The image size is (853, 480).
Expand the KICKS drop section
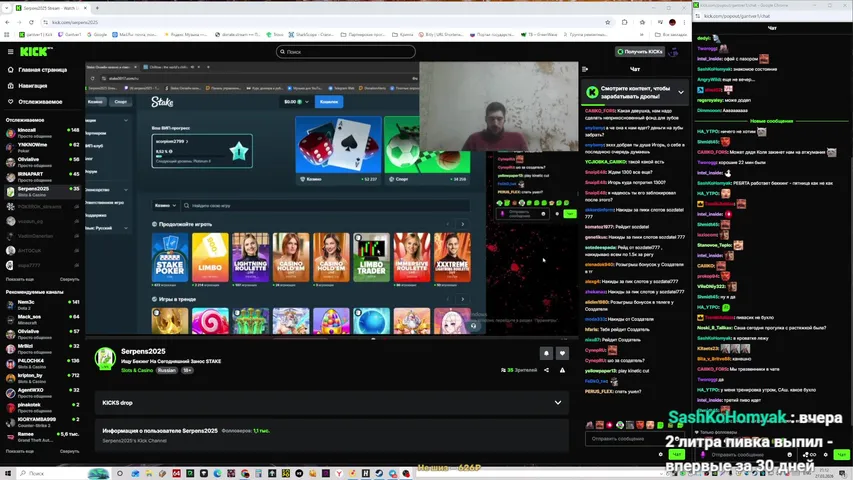[557, 402]
